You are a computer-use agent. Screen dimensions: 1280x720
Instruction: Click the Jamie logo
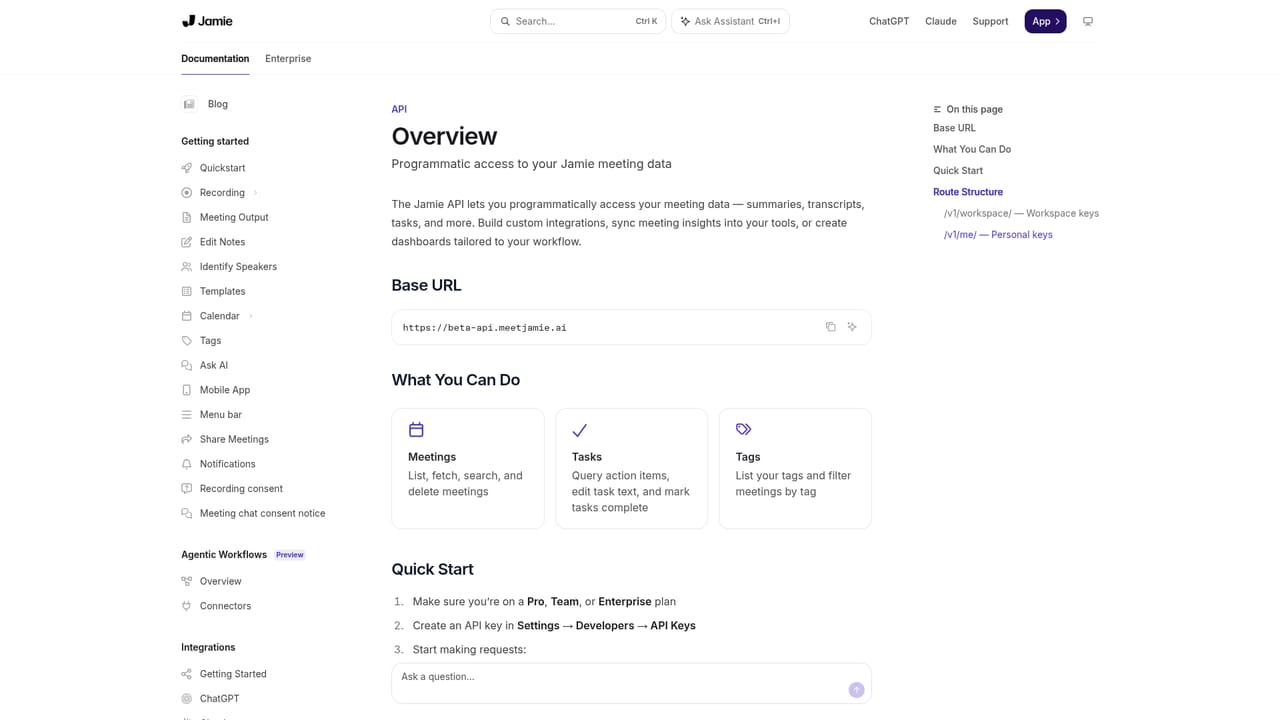pyautogui.click(x=207, y=21)
